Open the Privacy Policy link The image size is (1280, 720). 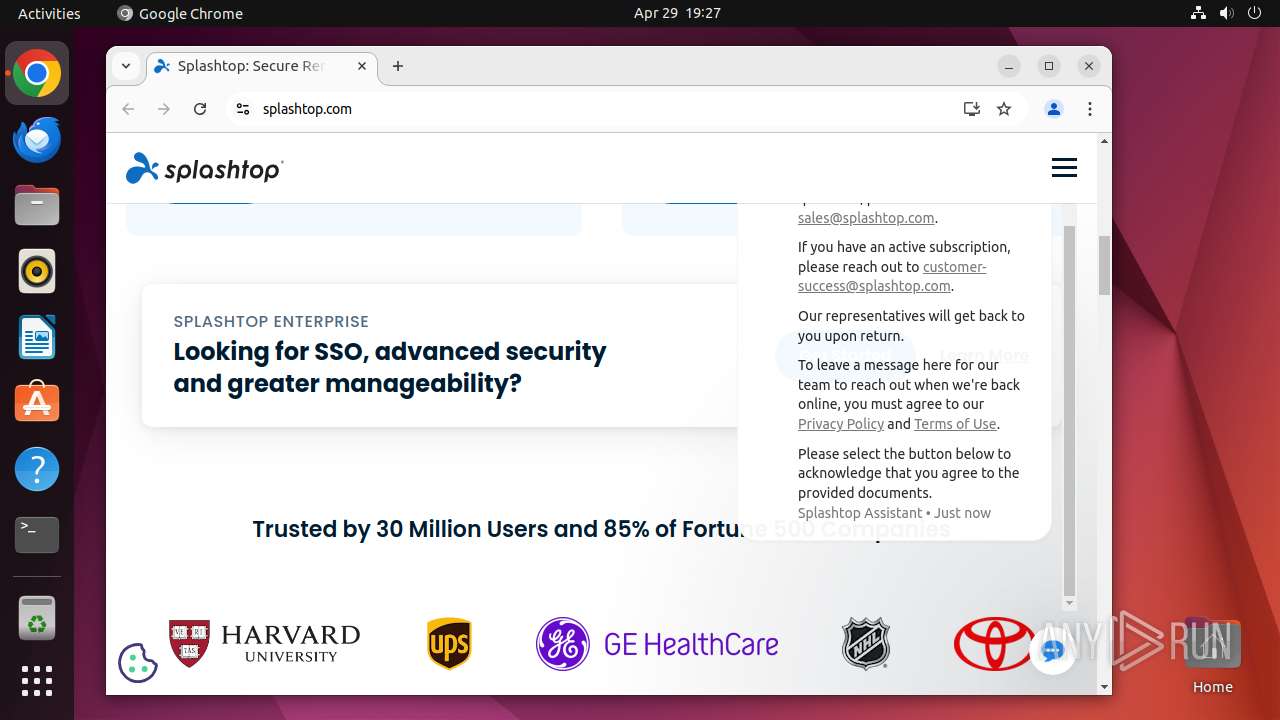841,424
